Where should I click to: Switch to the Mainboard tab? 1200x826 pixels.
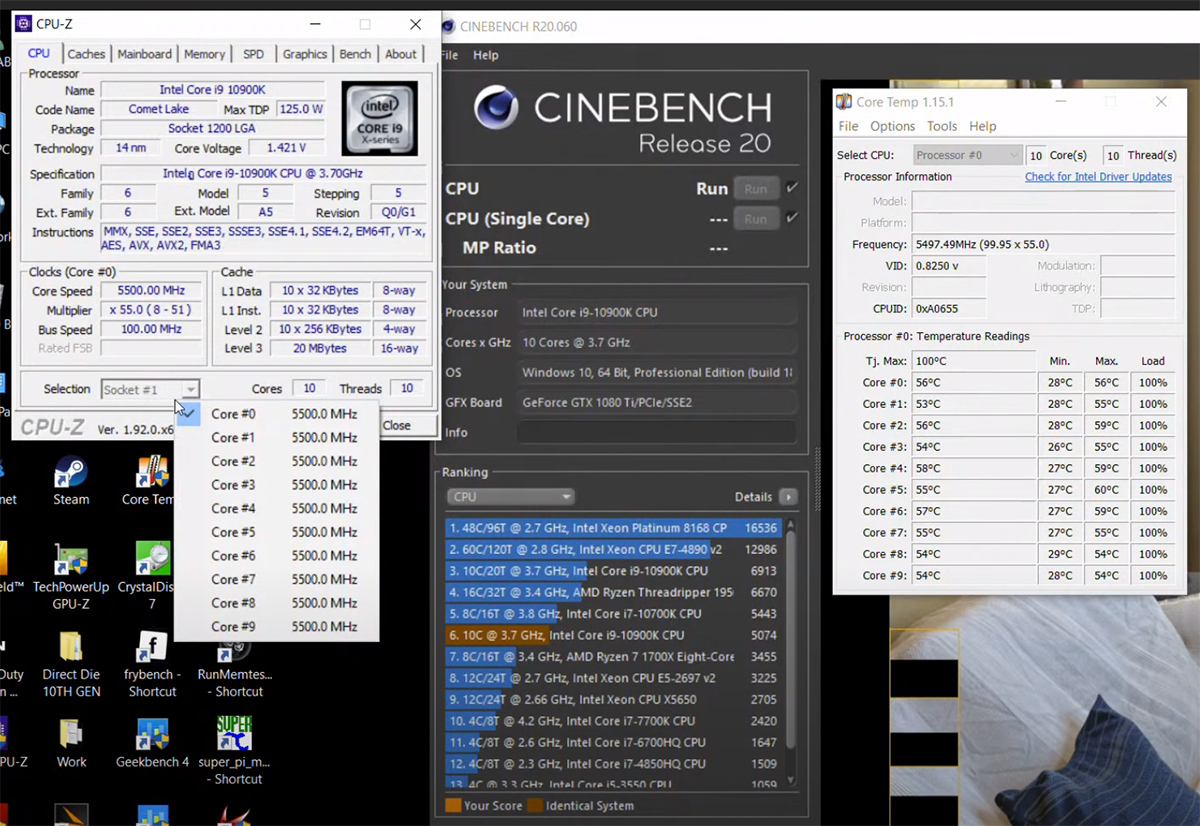click(145, 54)
